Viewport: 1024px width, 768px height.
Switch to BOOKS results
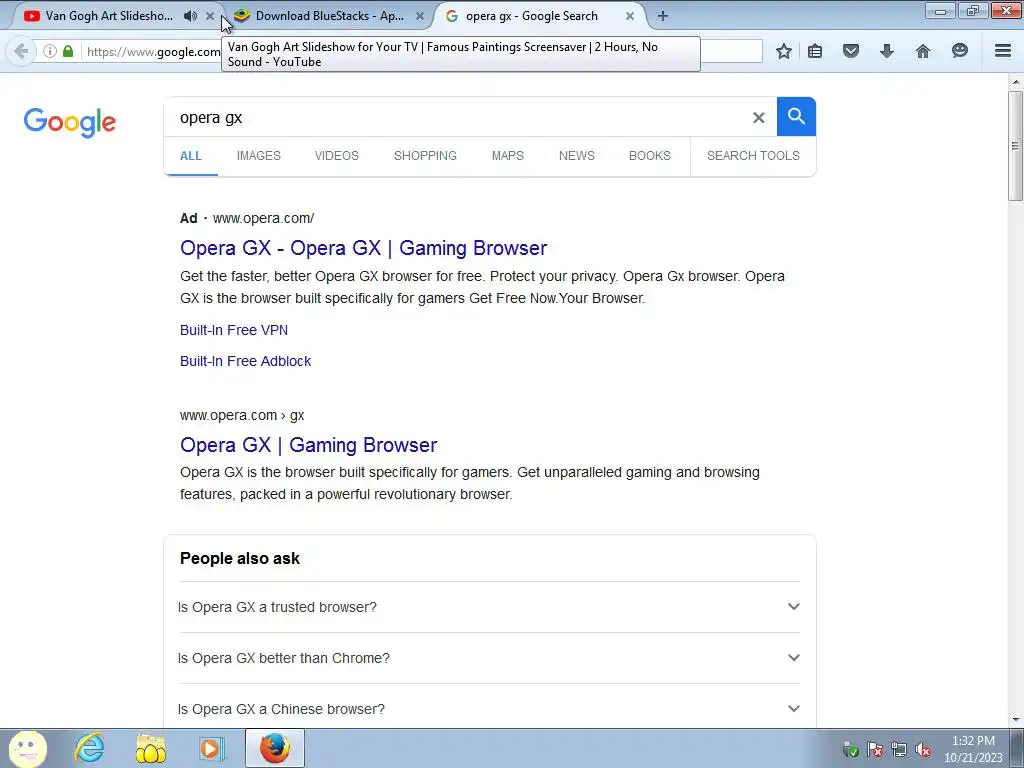pos(650,155)
